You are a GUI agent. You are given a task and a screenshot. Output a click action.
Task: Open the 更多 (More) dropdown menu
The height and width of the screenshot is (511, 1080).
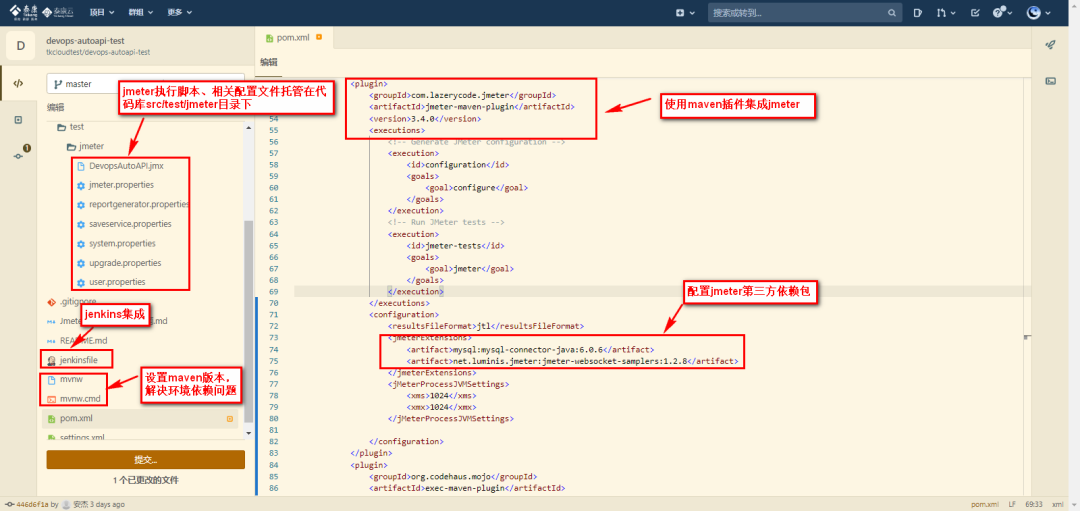[180, 13]
